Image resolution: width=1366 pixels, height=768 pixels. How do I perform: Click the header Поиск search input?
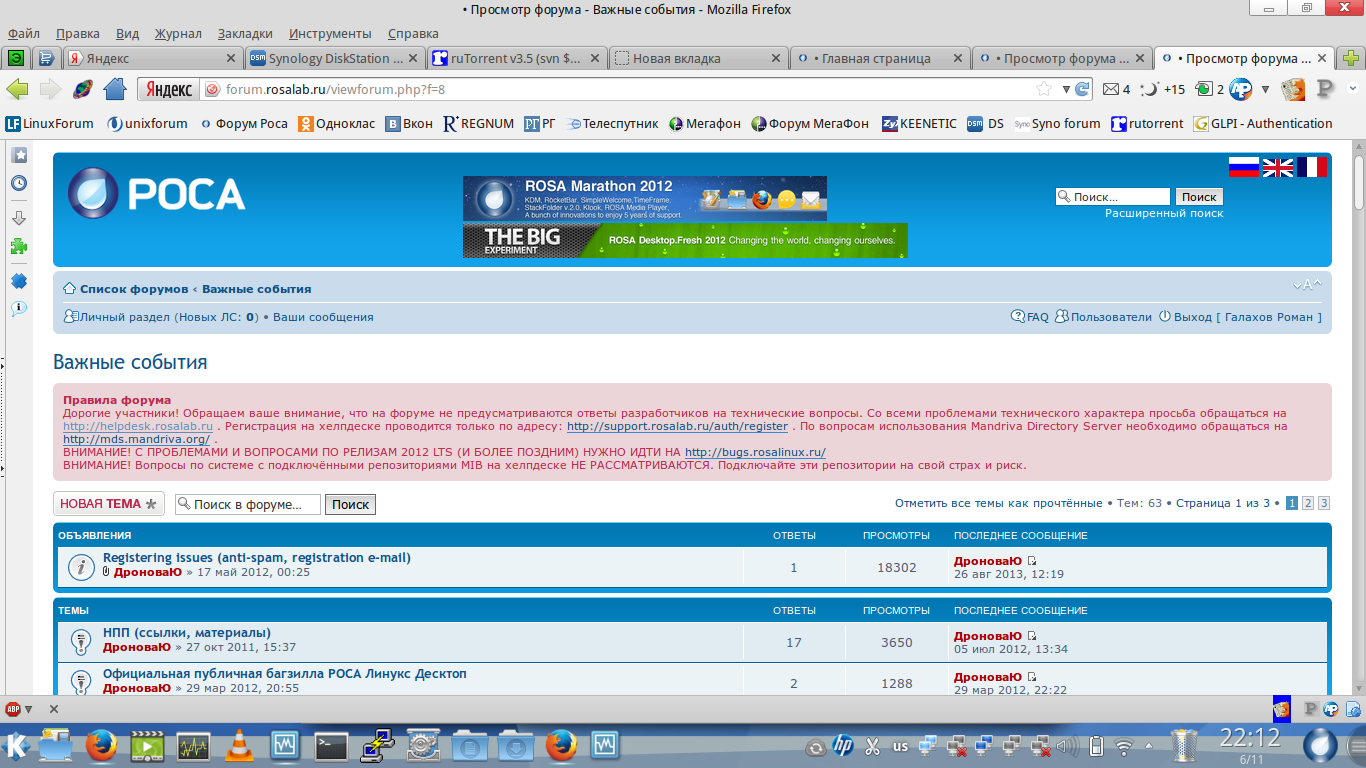click(x=1113, y=197)
